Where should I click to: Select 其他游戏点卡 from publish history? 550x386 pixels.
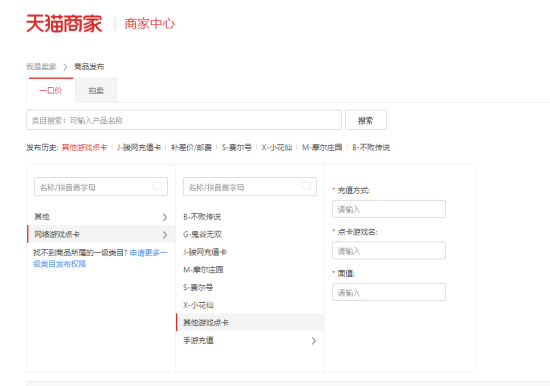point(84,147)
